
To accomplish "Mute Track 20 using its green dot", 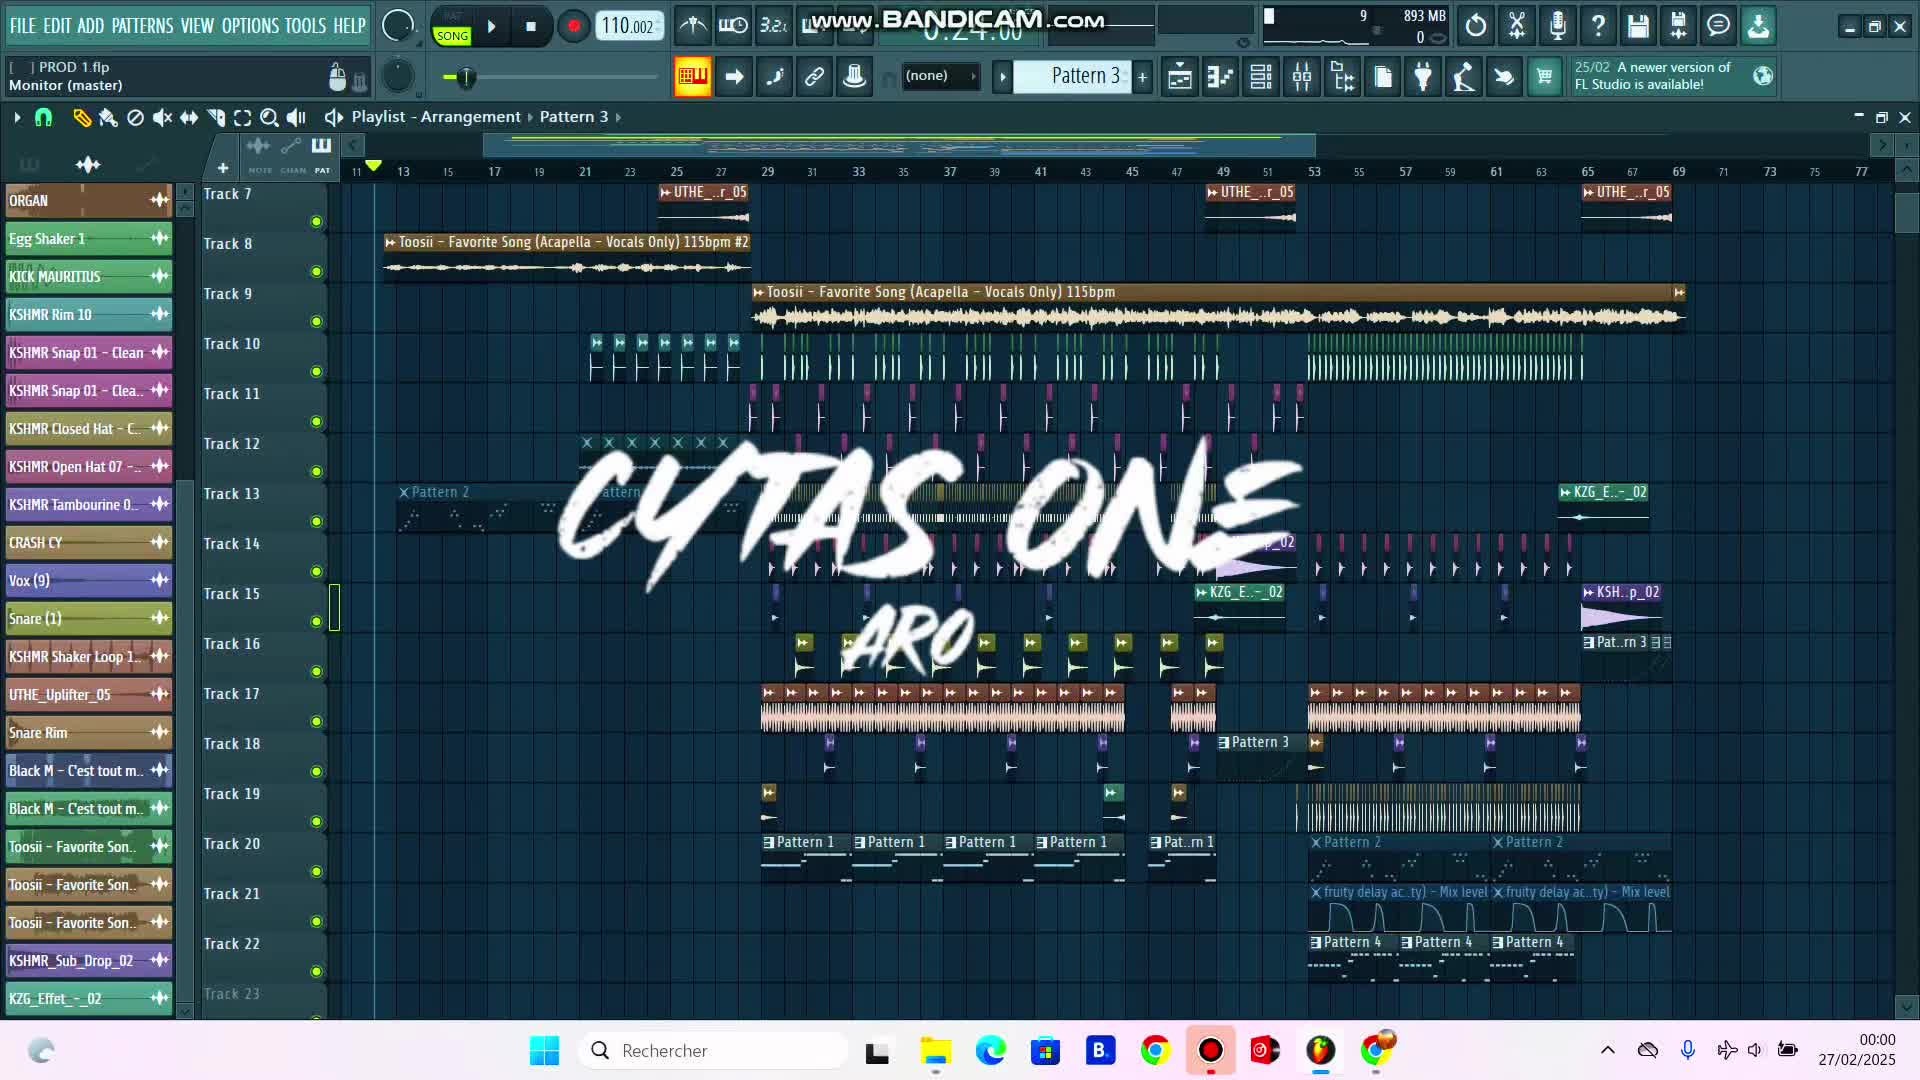I will pyautogui.click(x=317, y=871).
